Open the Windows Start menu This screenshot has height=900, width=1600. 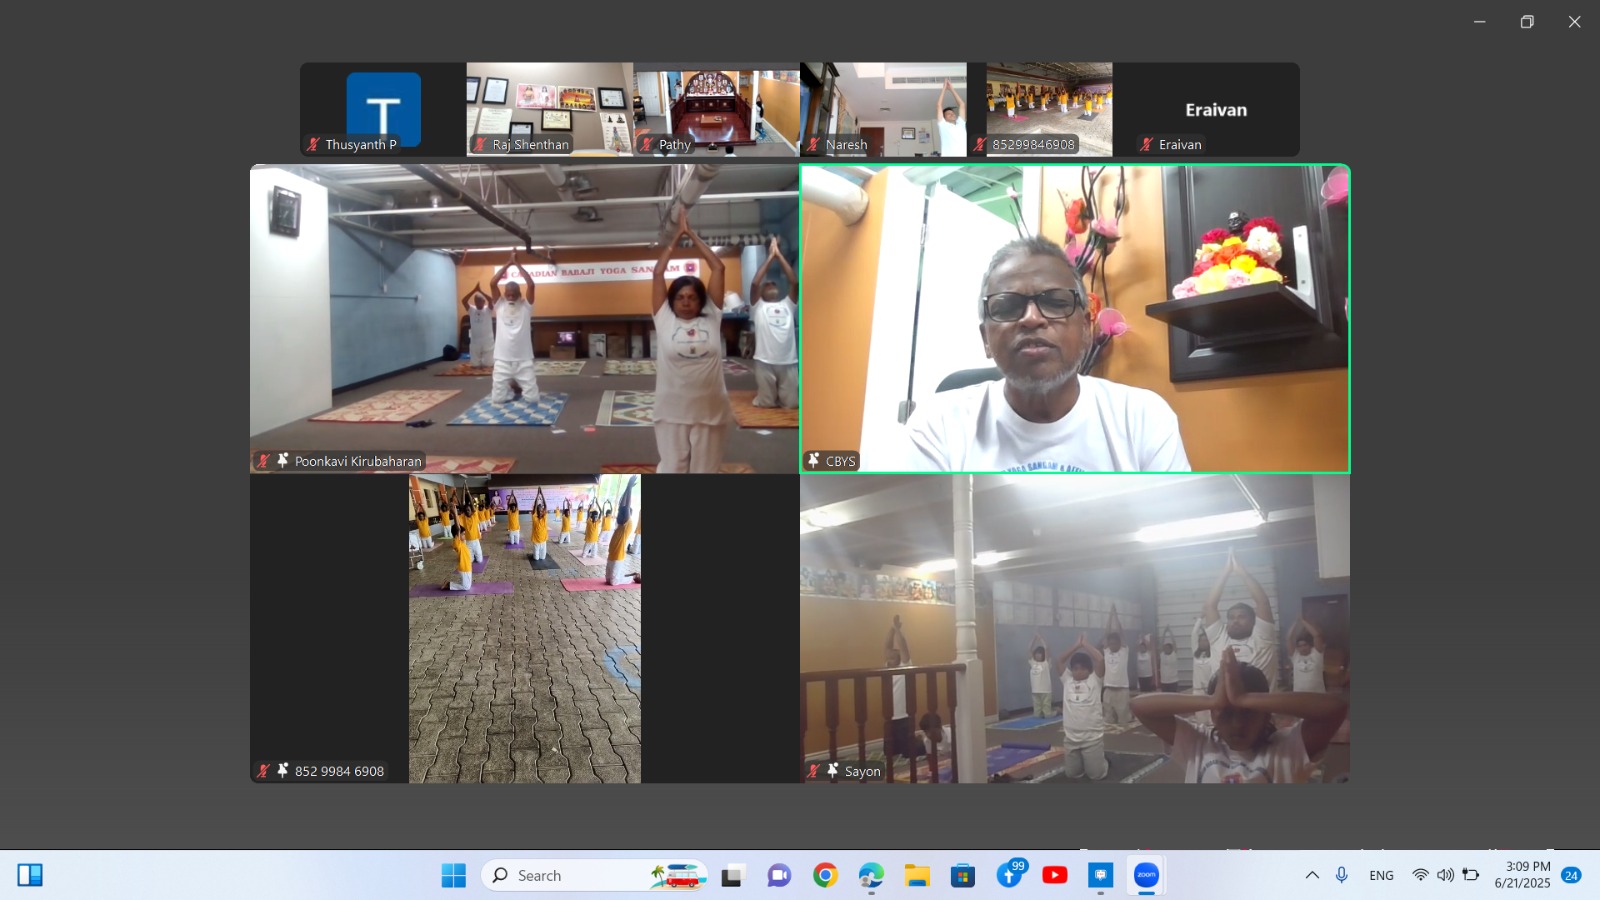(x=453, y=876)
